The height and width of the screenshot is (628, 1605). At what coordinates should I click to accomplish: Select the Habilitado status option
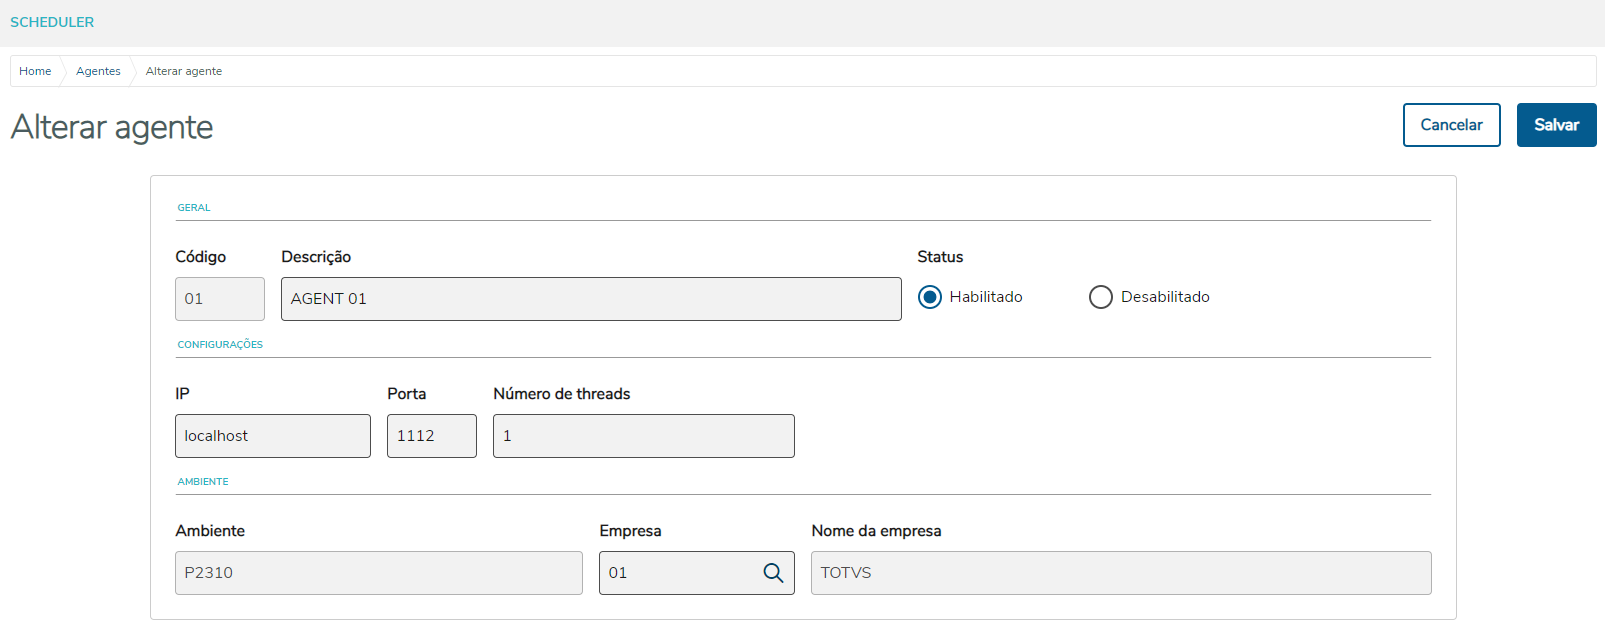930,297
